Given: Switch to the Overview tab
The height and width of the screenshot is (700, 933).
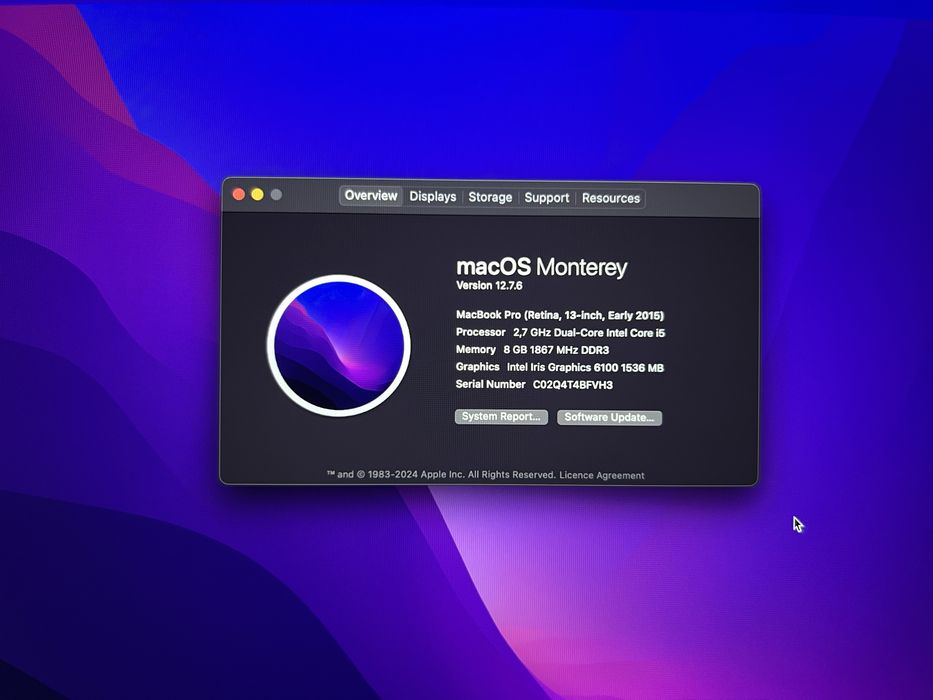Looking at the screenshot, I should pos(371,196).
